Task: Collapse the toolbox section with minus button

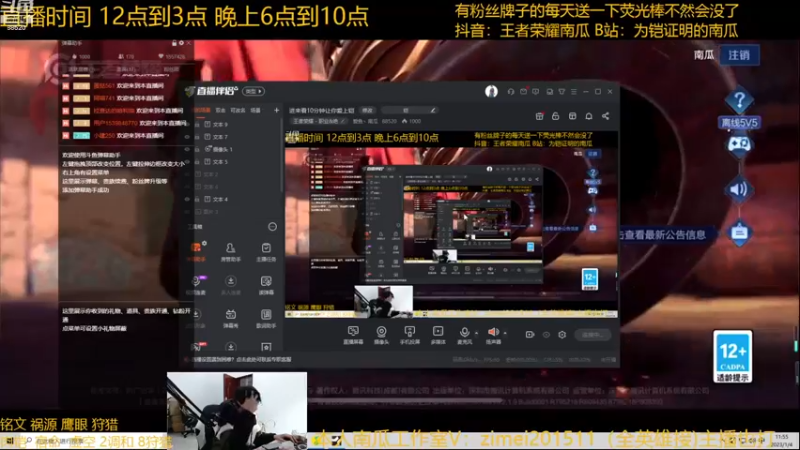Action: (x=272, y=227)
